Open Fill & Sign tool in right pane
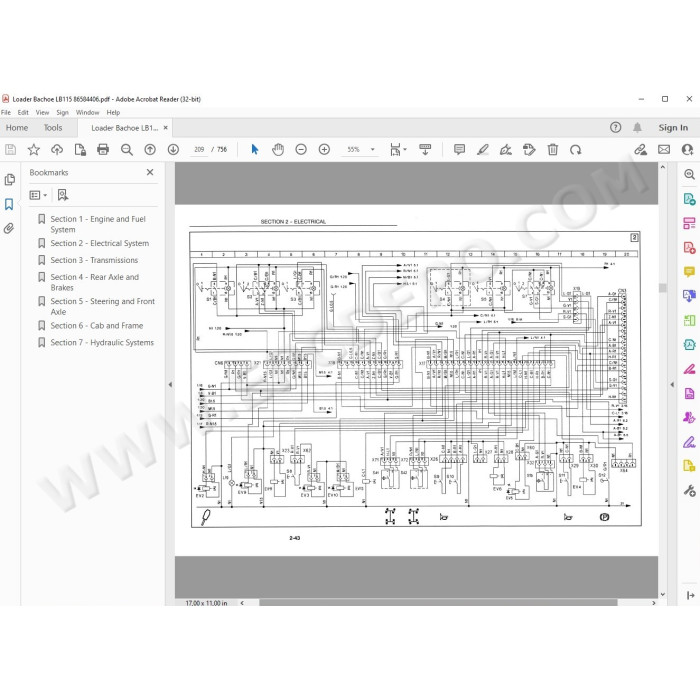The image size is (700, 700). coord(690,442)
